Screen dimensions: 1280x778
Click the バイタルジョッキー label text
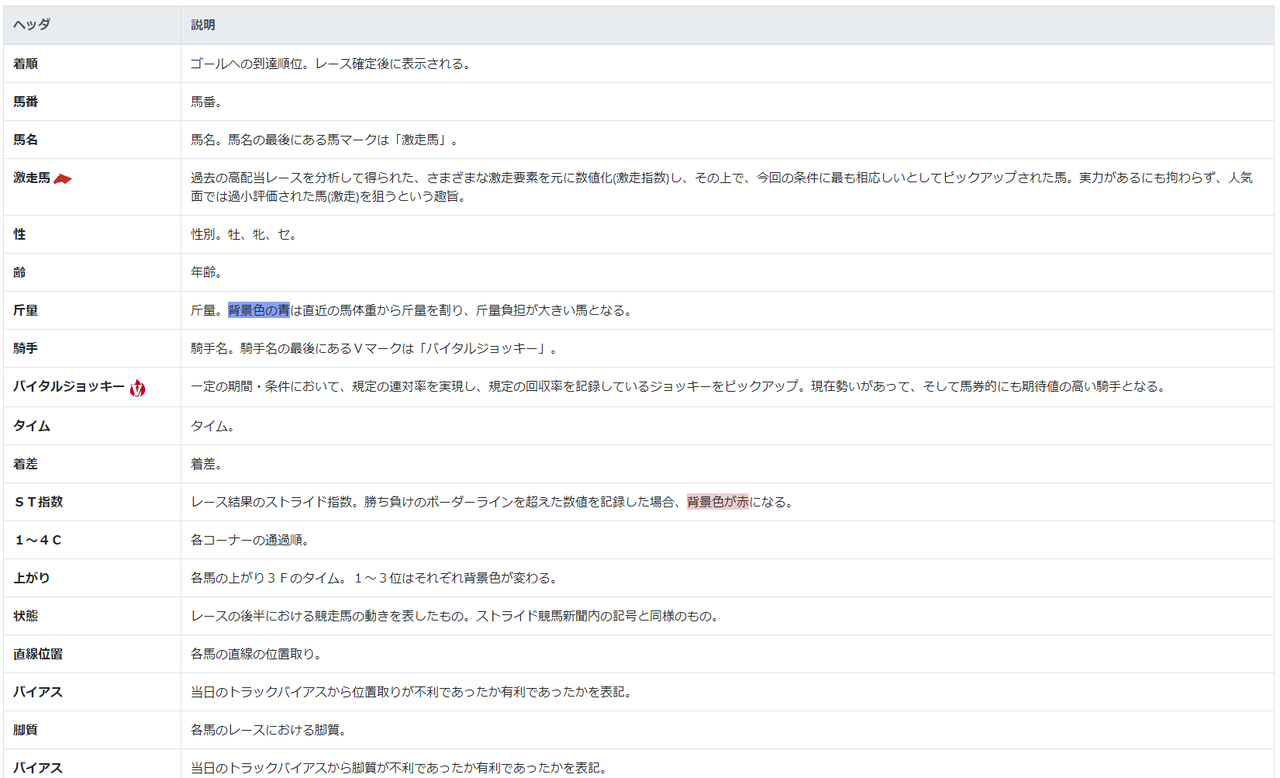point(69,387)
